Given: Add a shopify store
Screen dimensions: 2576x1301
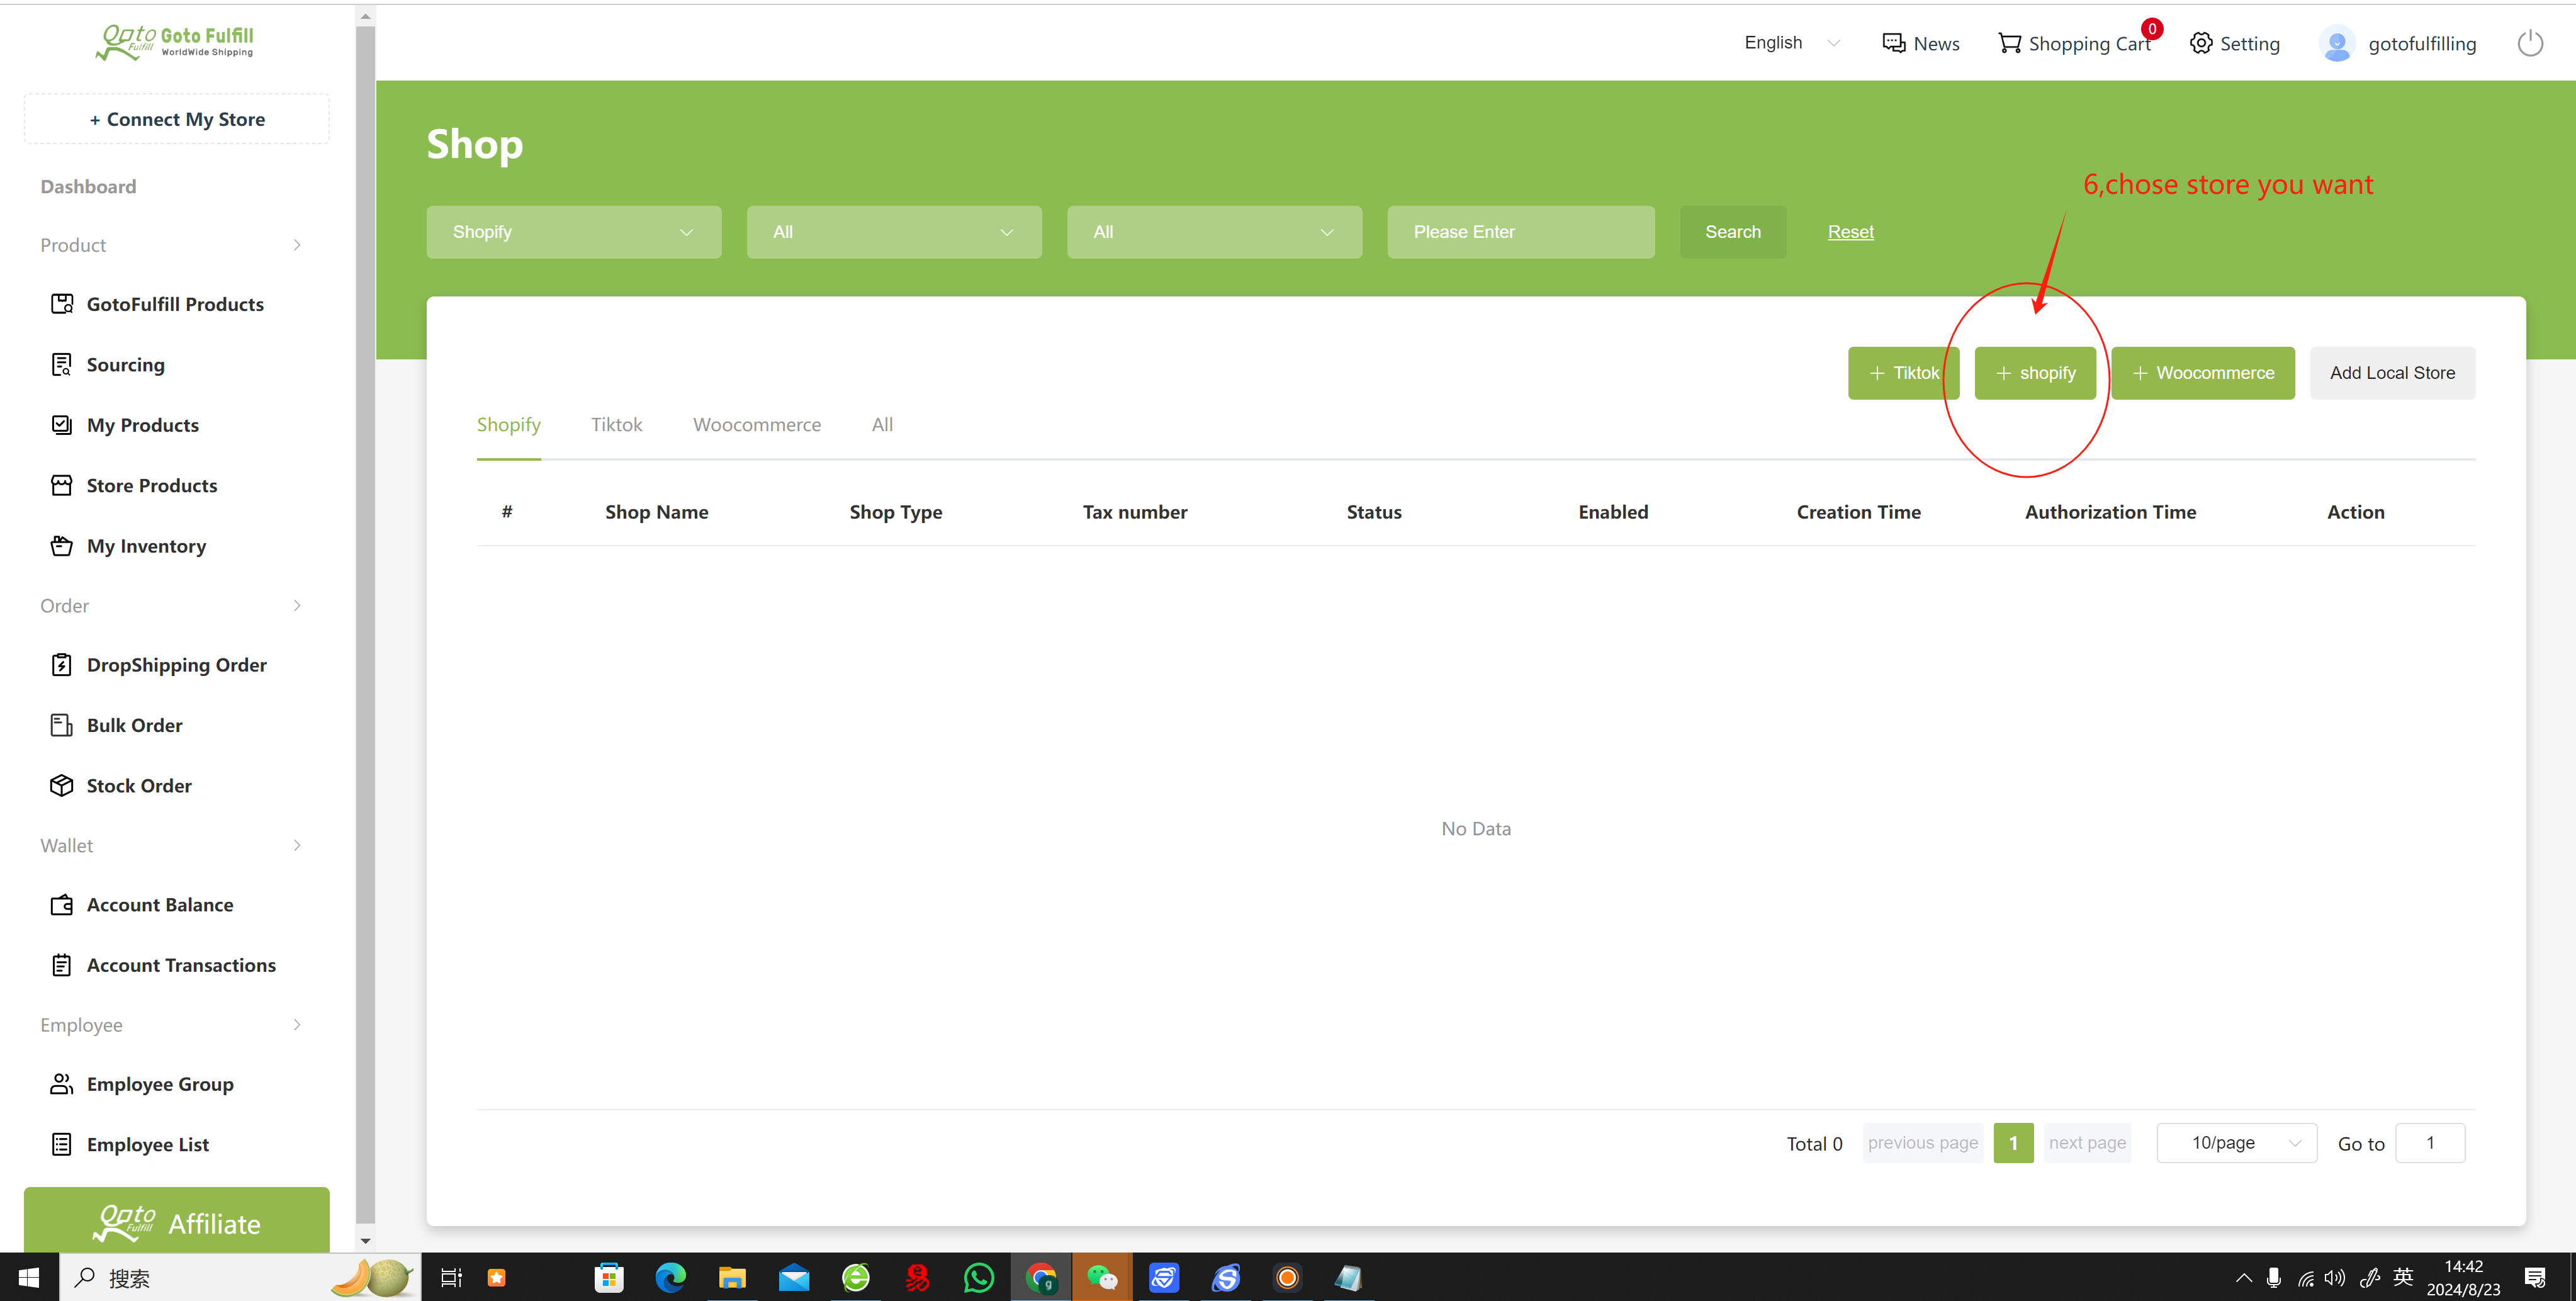Looking at the screenshot, I should point(2035,373).
